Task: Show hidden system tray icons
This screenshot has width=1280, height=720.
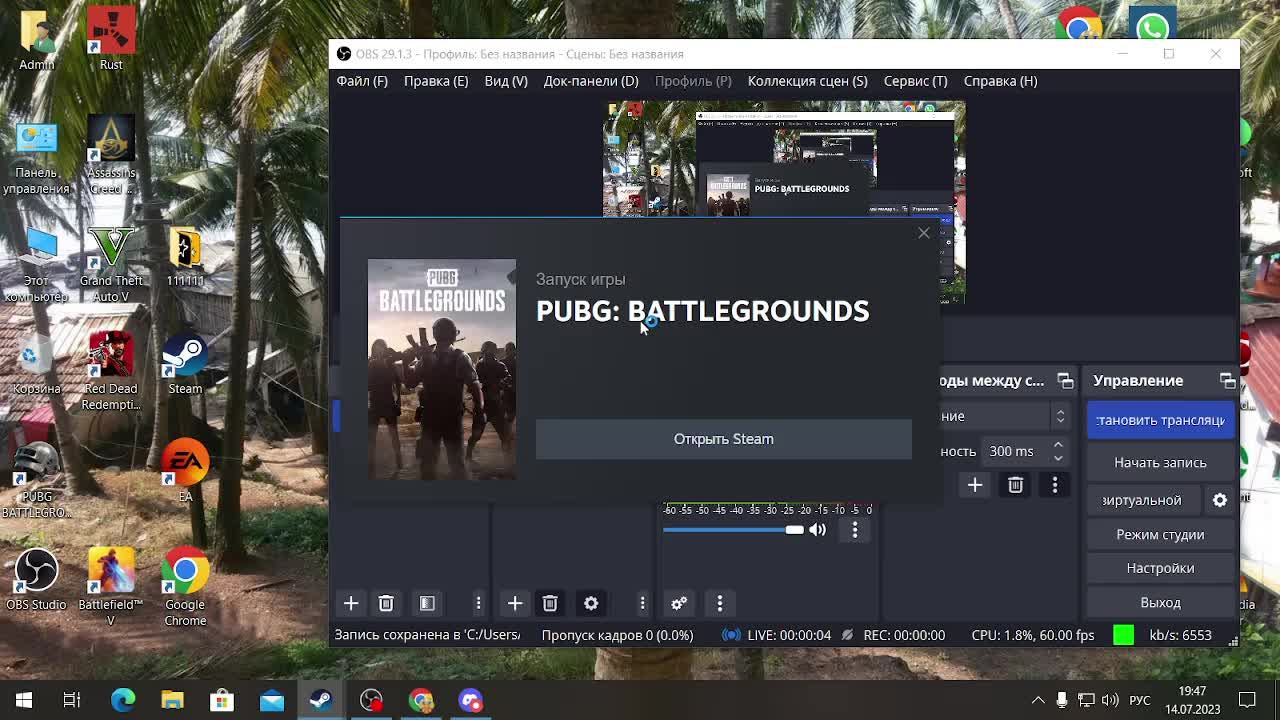Action: [1038, 700]
